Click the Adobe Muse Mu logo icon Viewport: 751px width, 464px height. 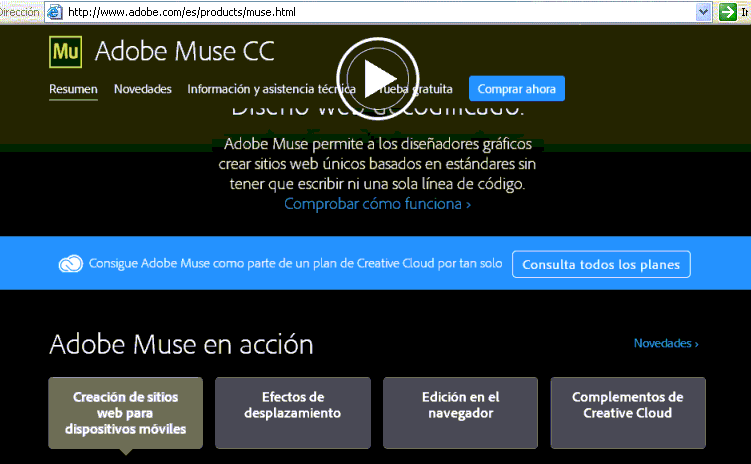[x=66, y=52]
